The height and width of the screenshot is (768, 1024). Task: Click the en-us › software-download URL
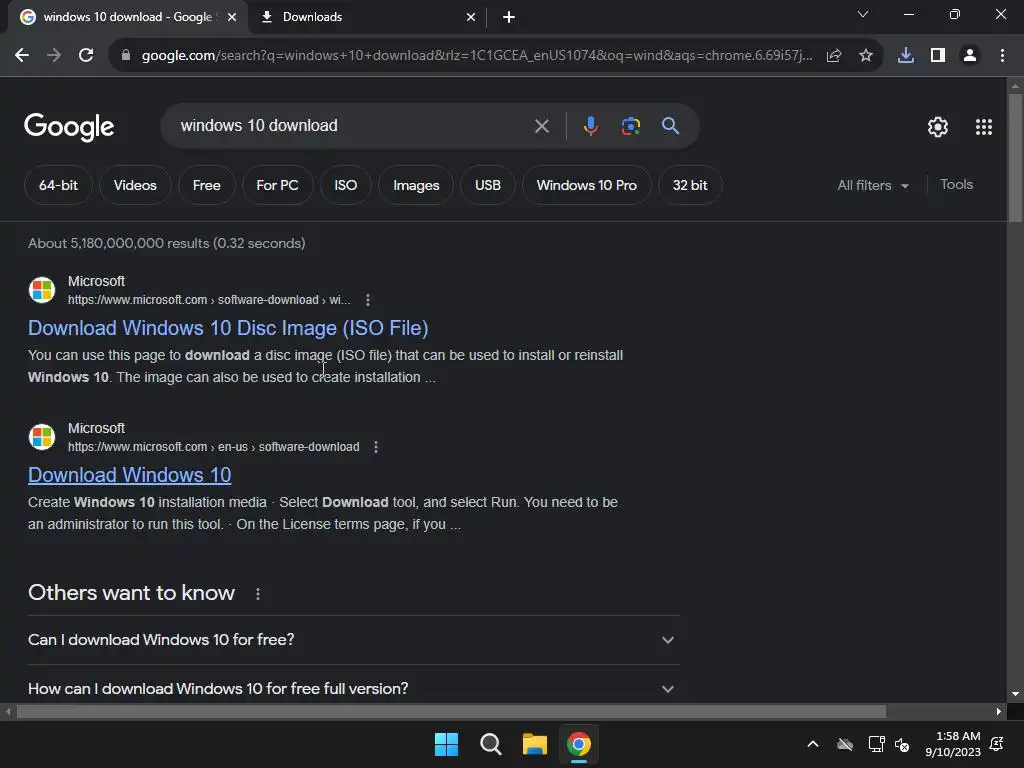click(x=214, y=447)
